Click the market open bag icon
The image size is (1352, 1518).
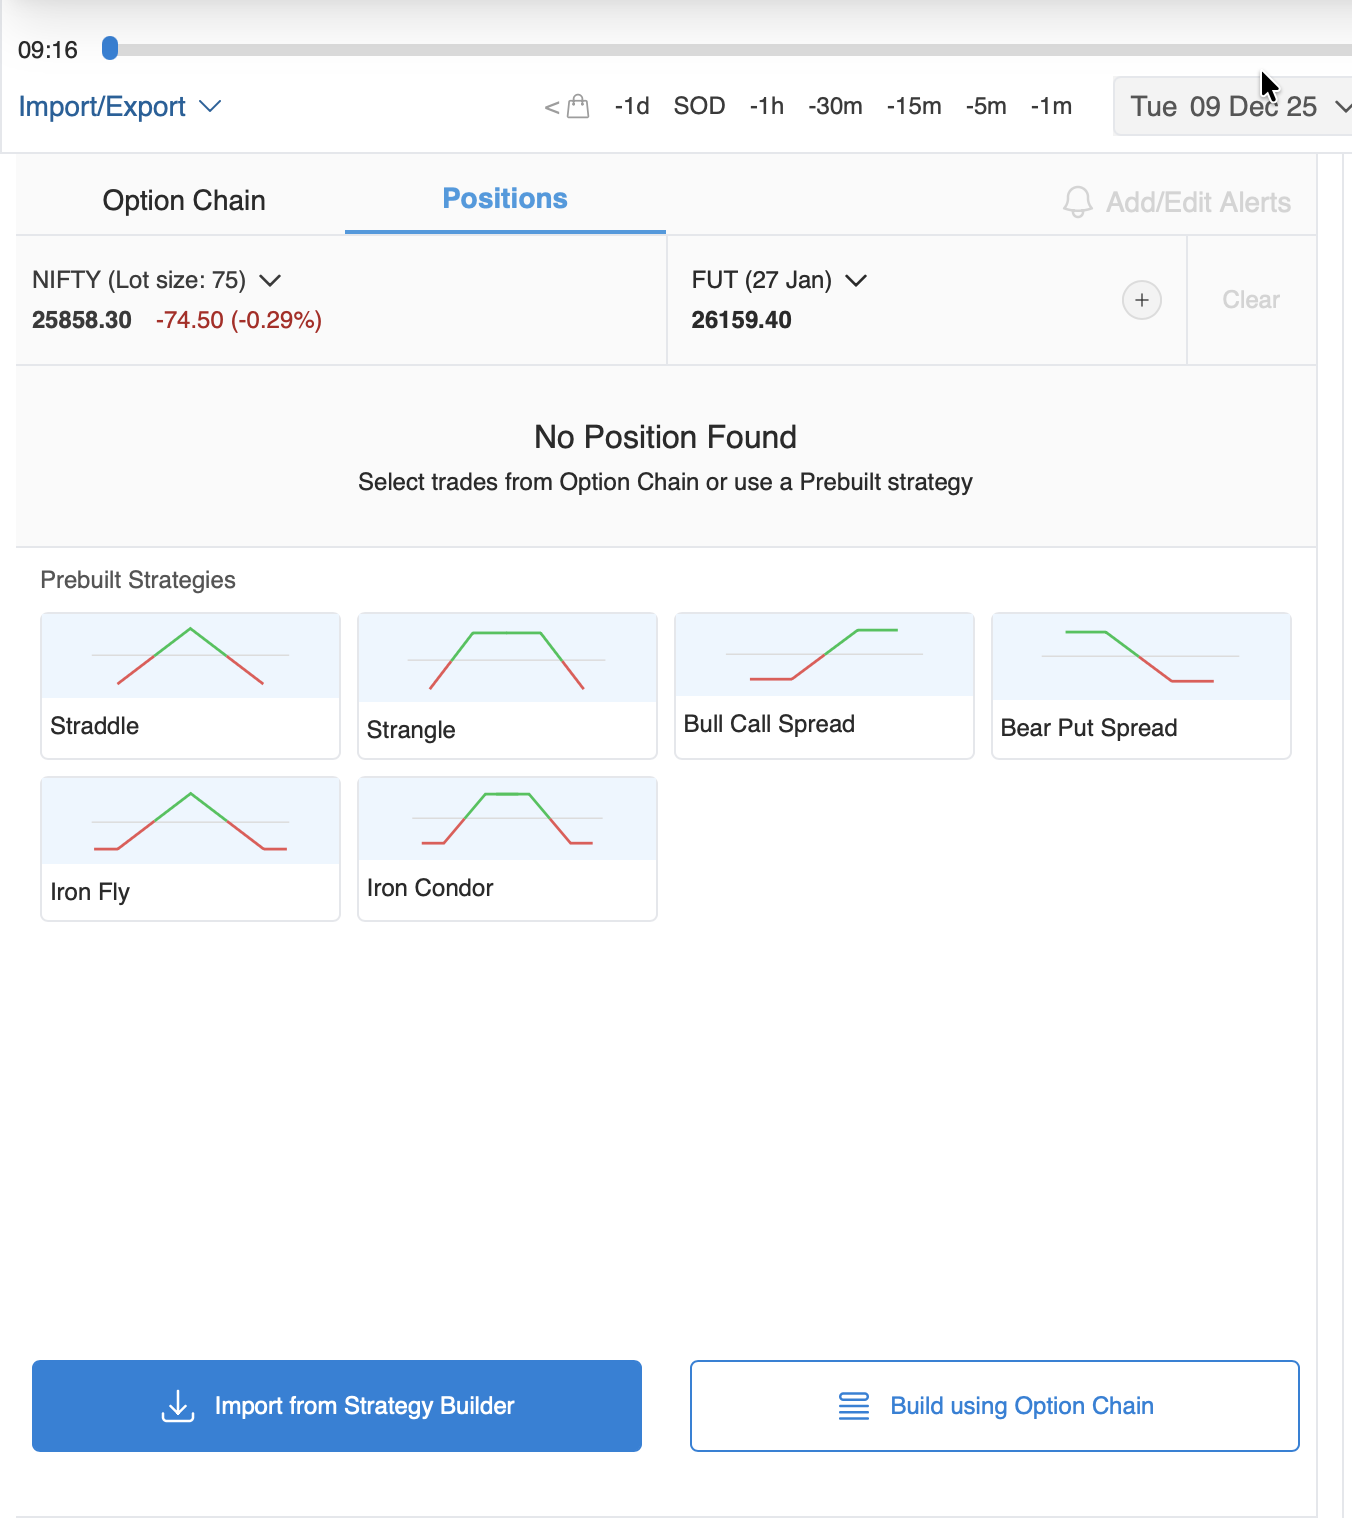[x=577, y=106]
